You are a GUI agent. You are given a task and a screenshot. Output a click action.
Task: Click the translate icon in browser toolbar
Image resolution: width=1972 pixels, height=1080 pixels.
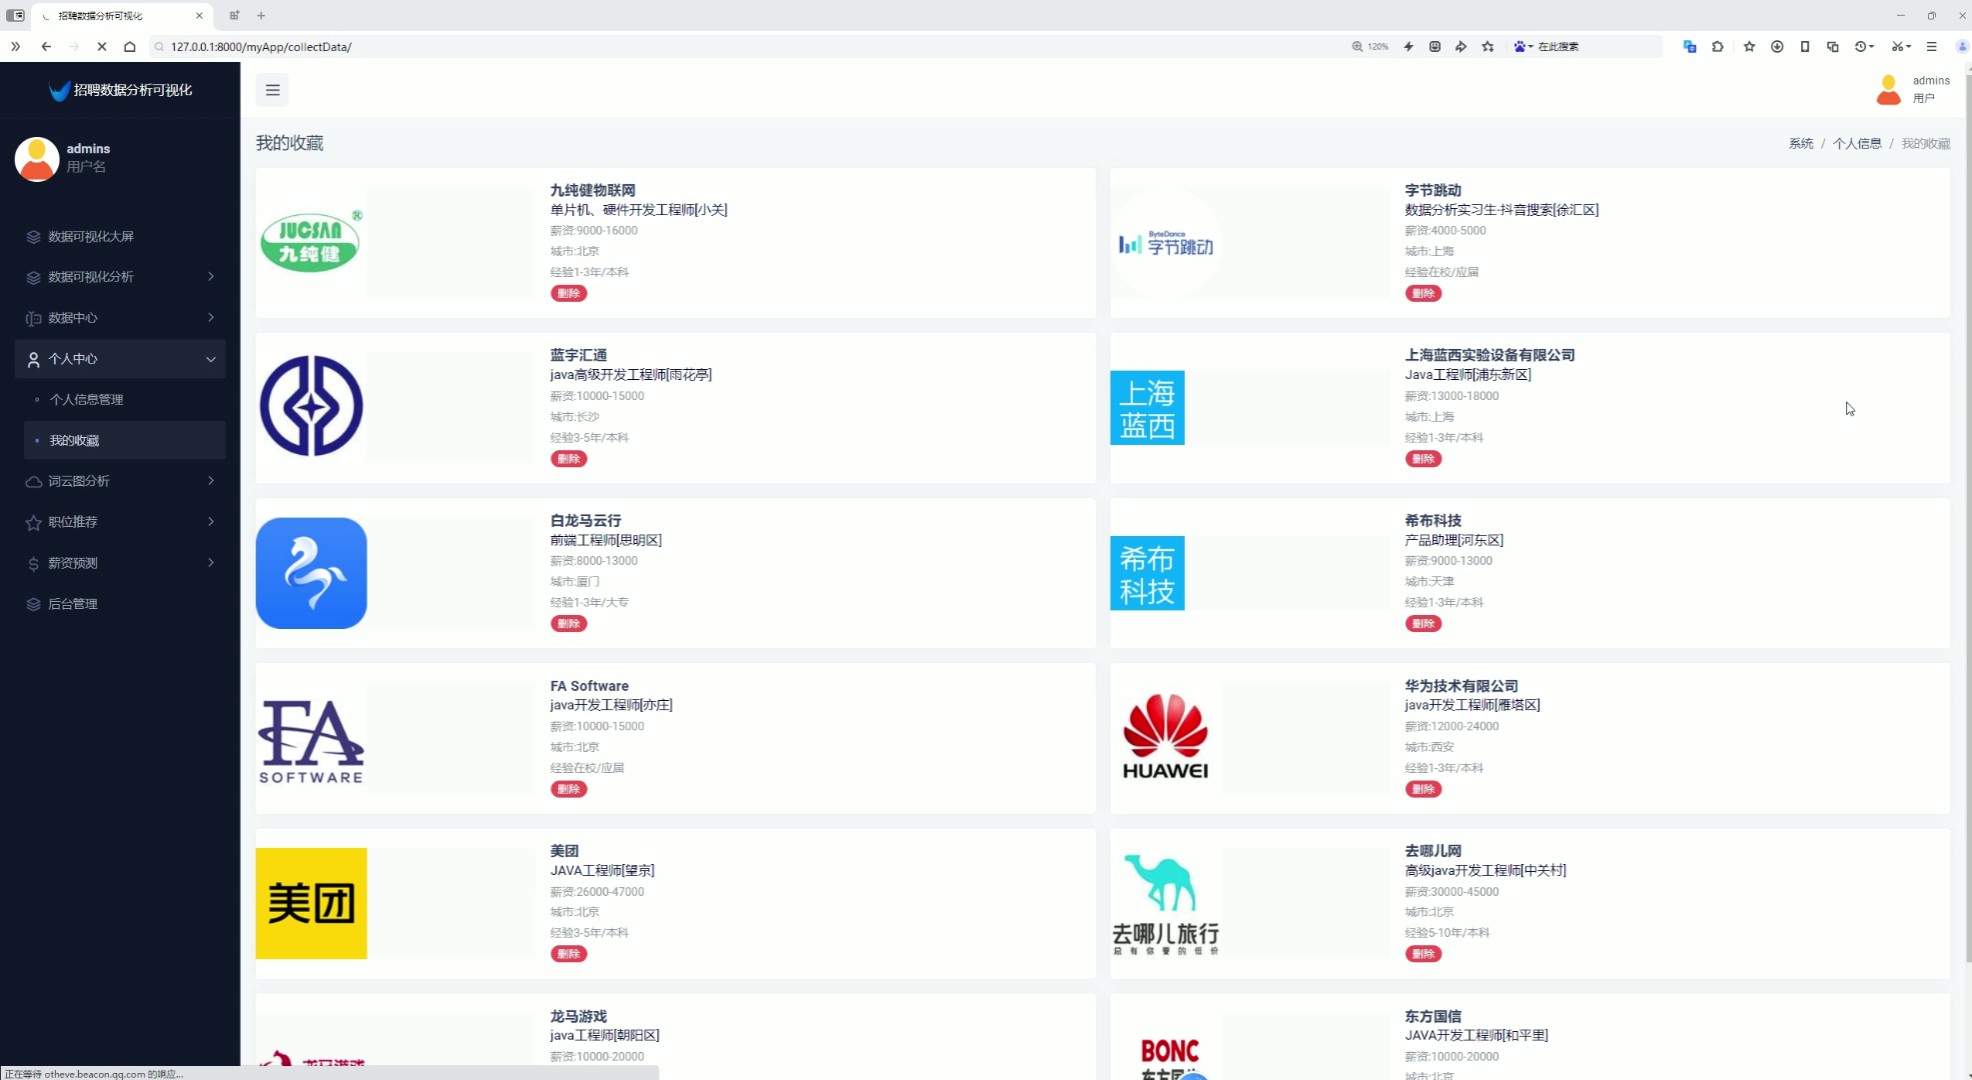point(1690,47)
